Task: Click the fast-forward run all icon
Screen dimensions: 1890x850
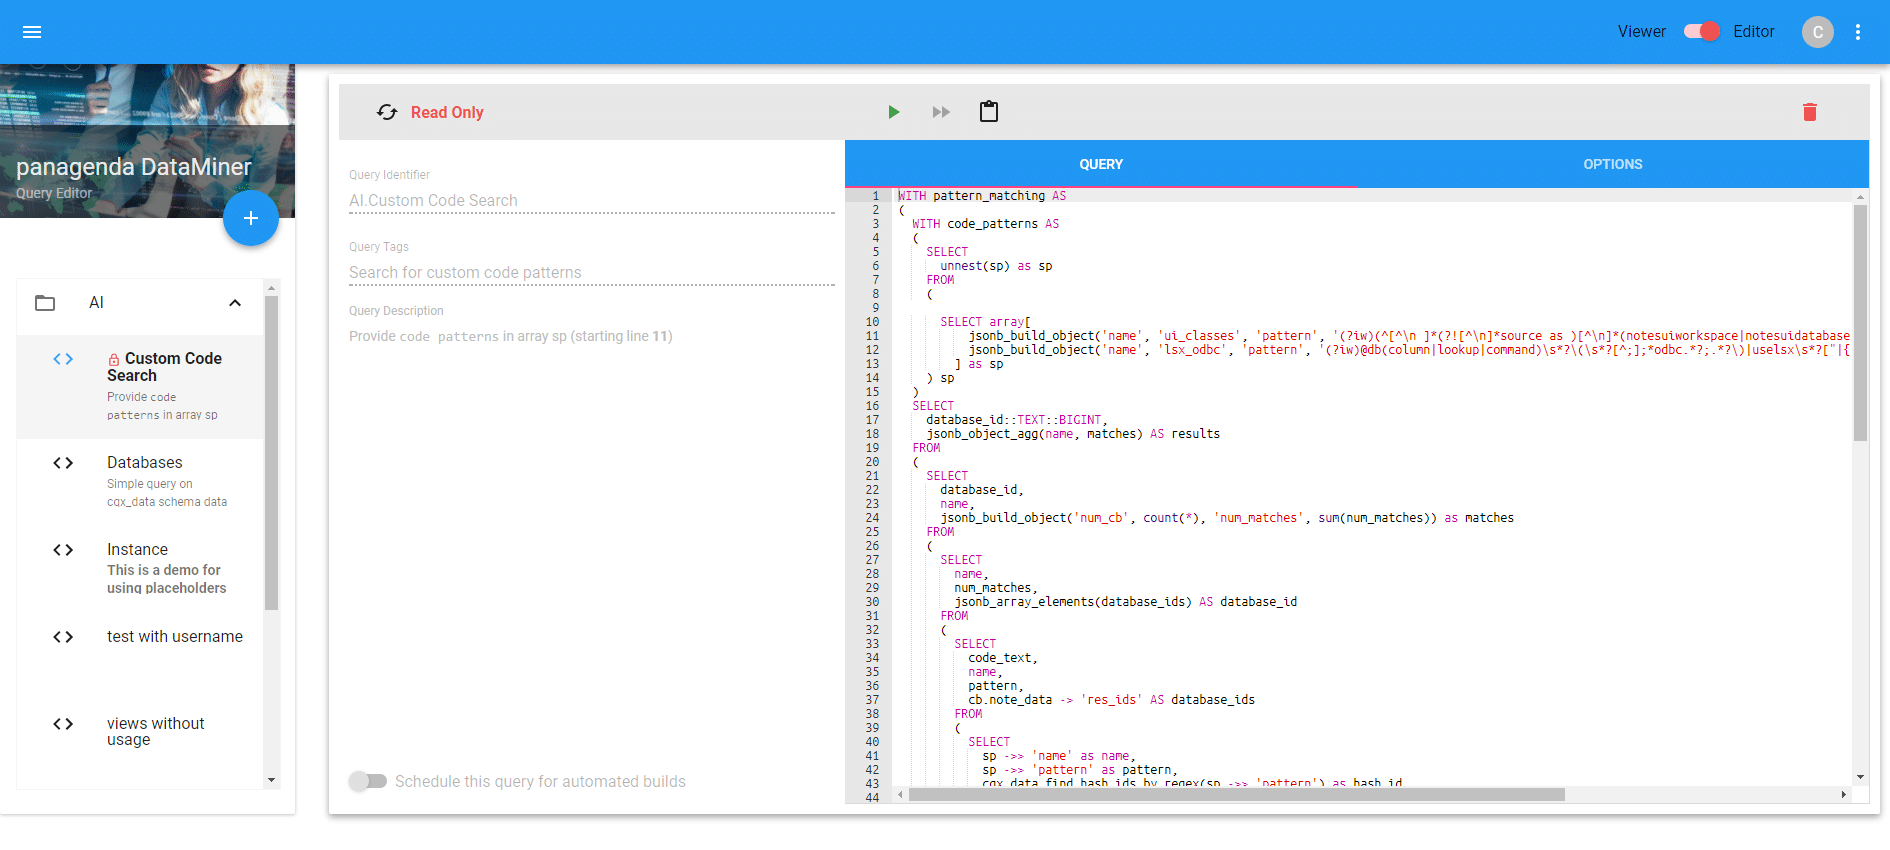Action: pos(940,112)
